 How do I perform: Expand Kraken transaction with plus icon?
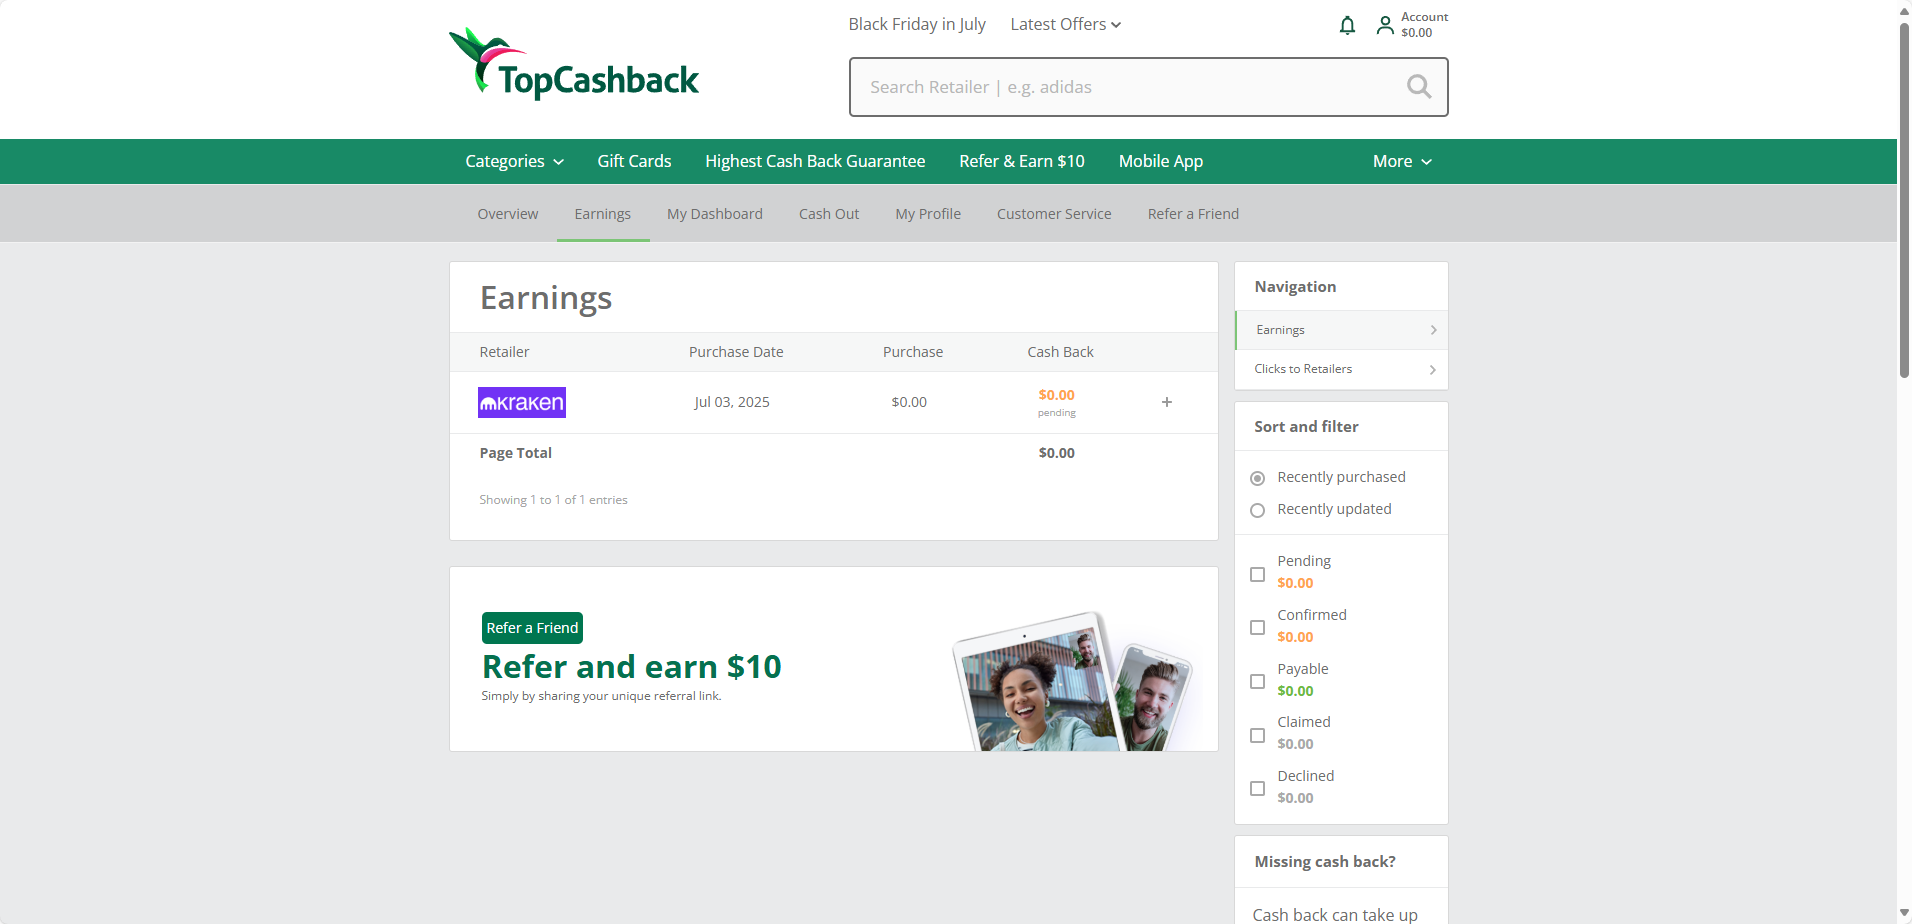[1166, 402]
